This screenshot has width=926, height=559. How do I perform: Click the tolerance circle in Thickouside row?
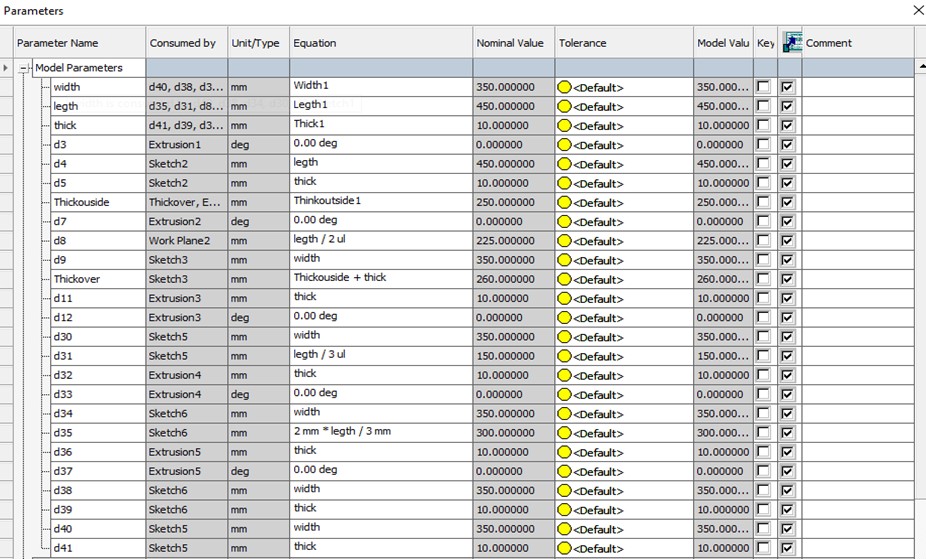pos(564,202)
